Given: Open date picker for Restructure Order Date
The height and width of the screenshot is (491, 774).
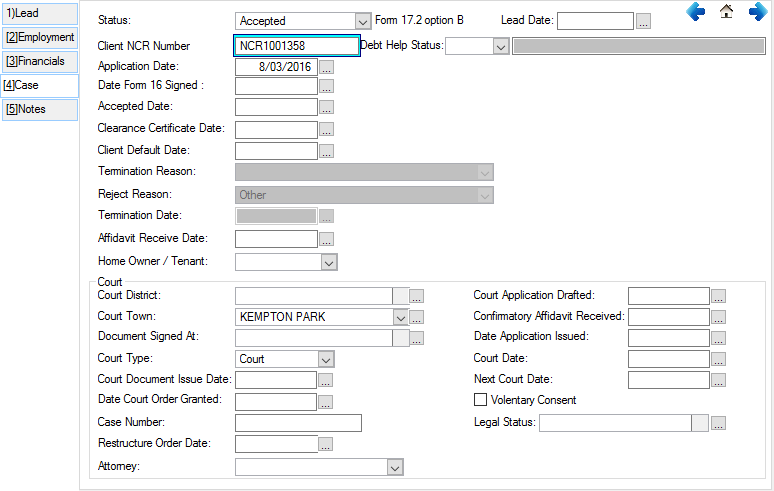Looking at the screenshot, I should pos(326,445).
